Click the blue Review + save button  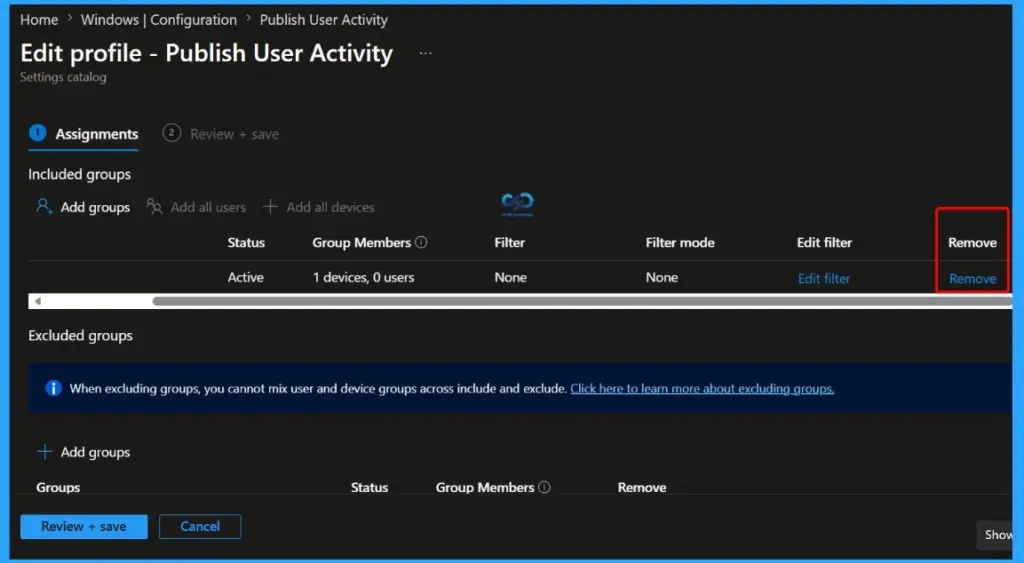click(x=84, y=526)
